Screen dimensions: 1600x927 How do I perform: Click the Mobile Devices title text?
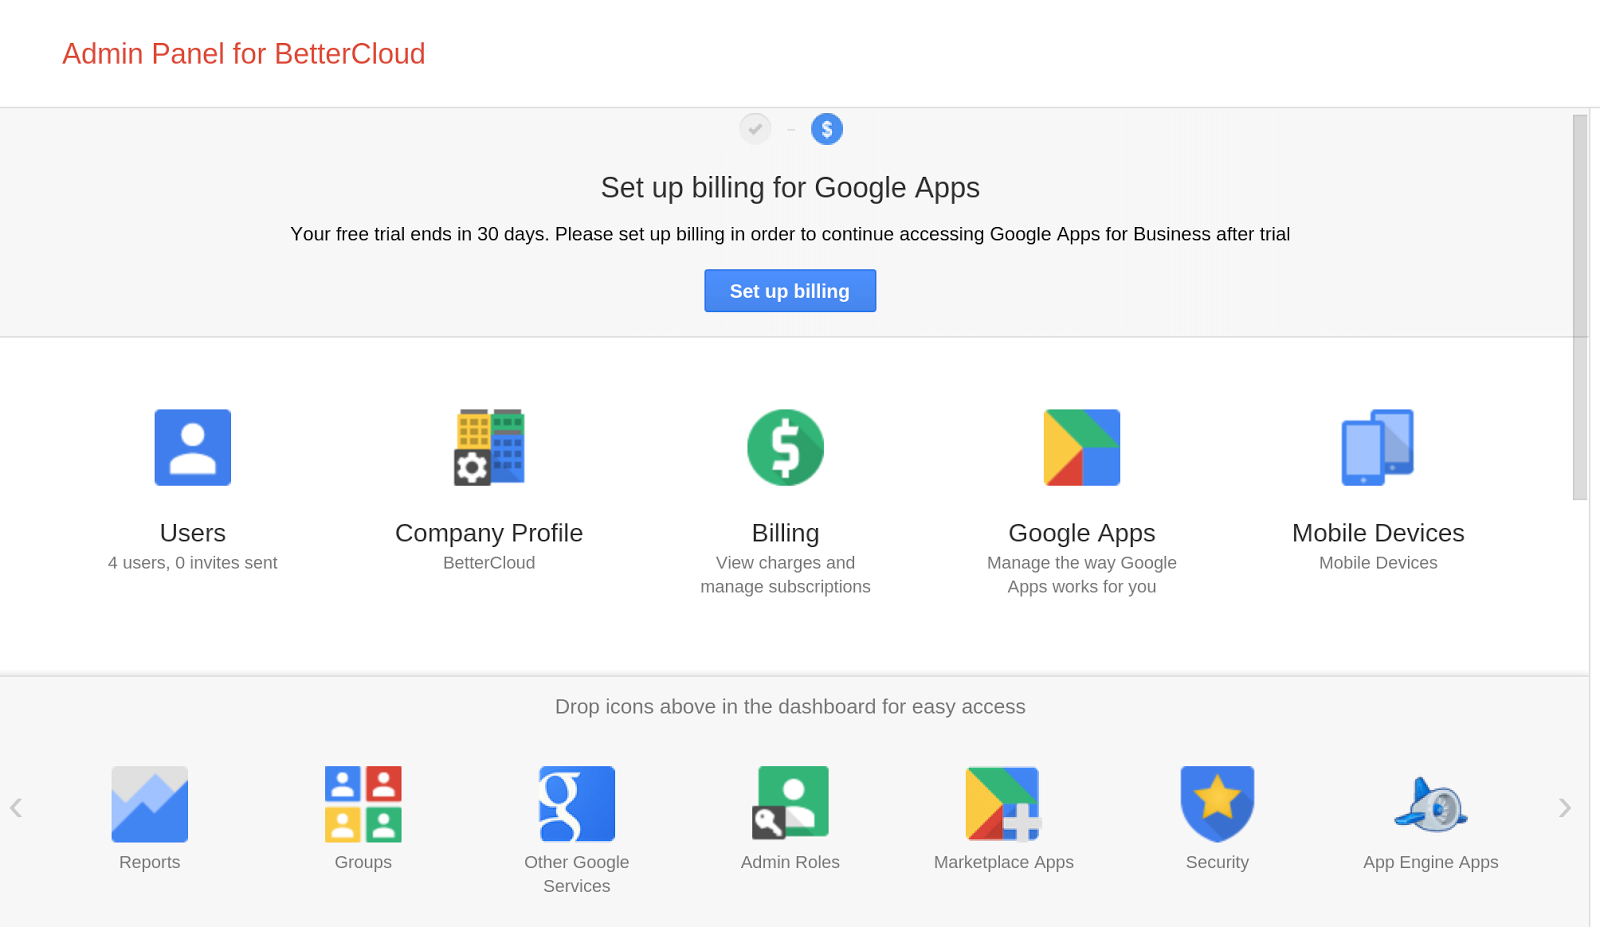[x=1378, y=533]
